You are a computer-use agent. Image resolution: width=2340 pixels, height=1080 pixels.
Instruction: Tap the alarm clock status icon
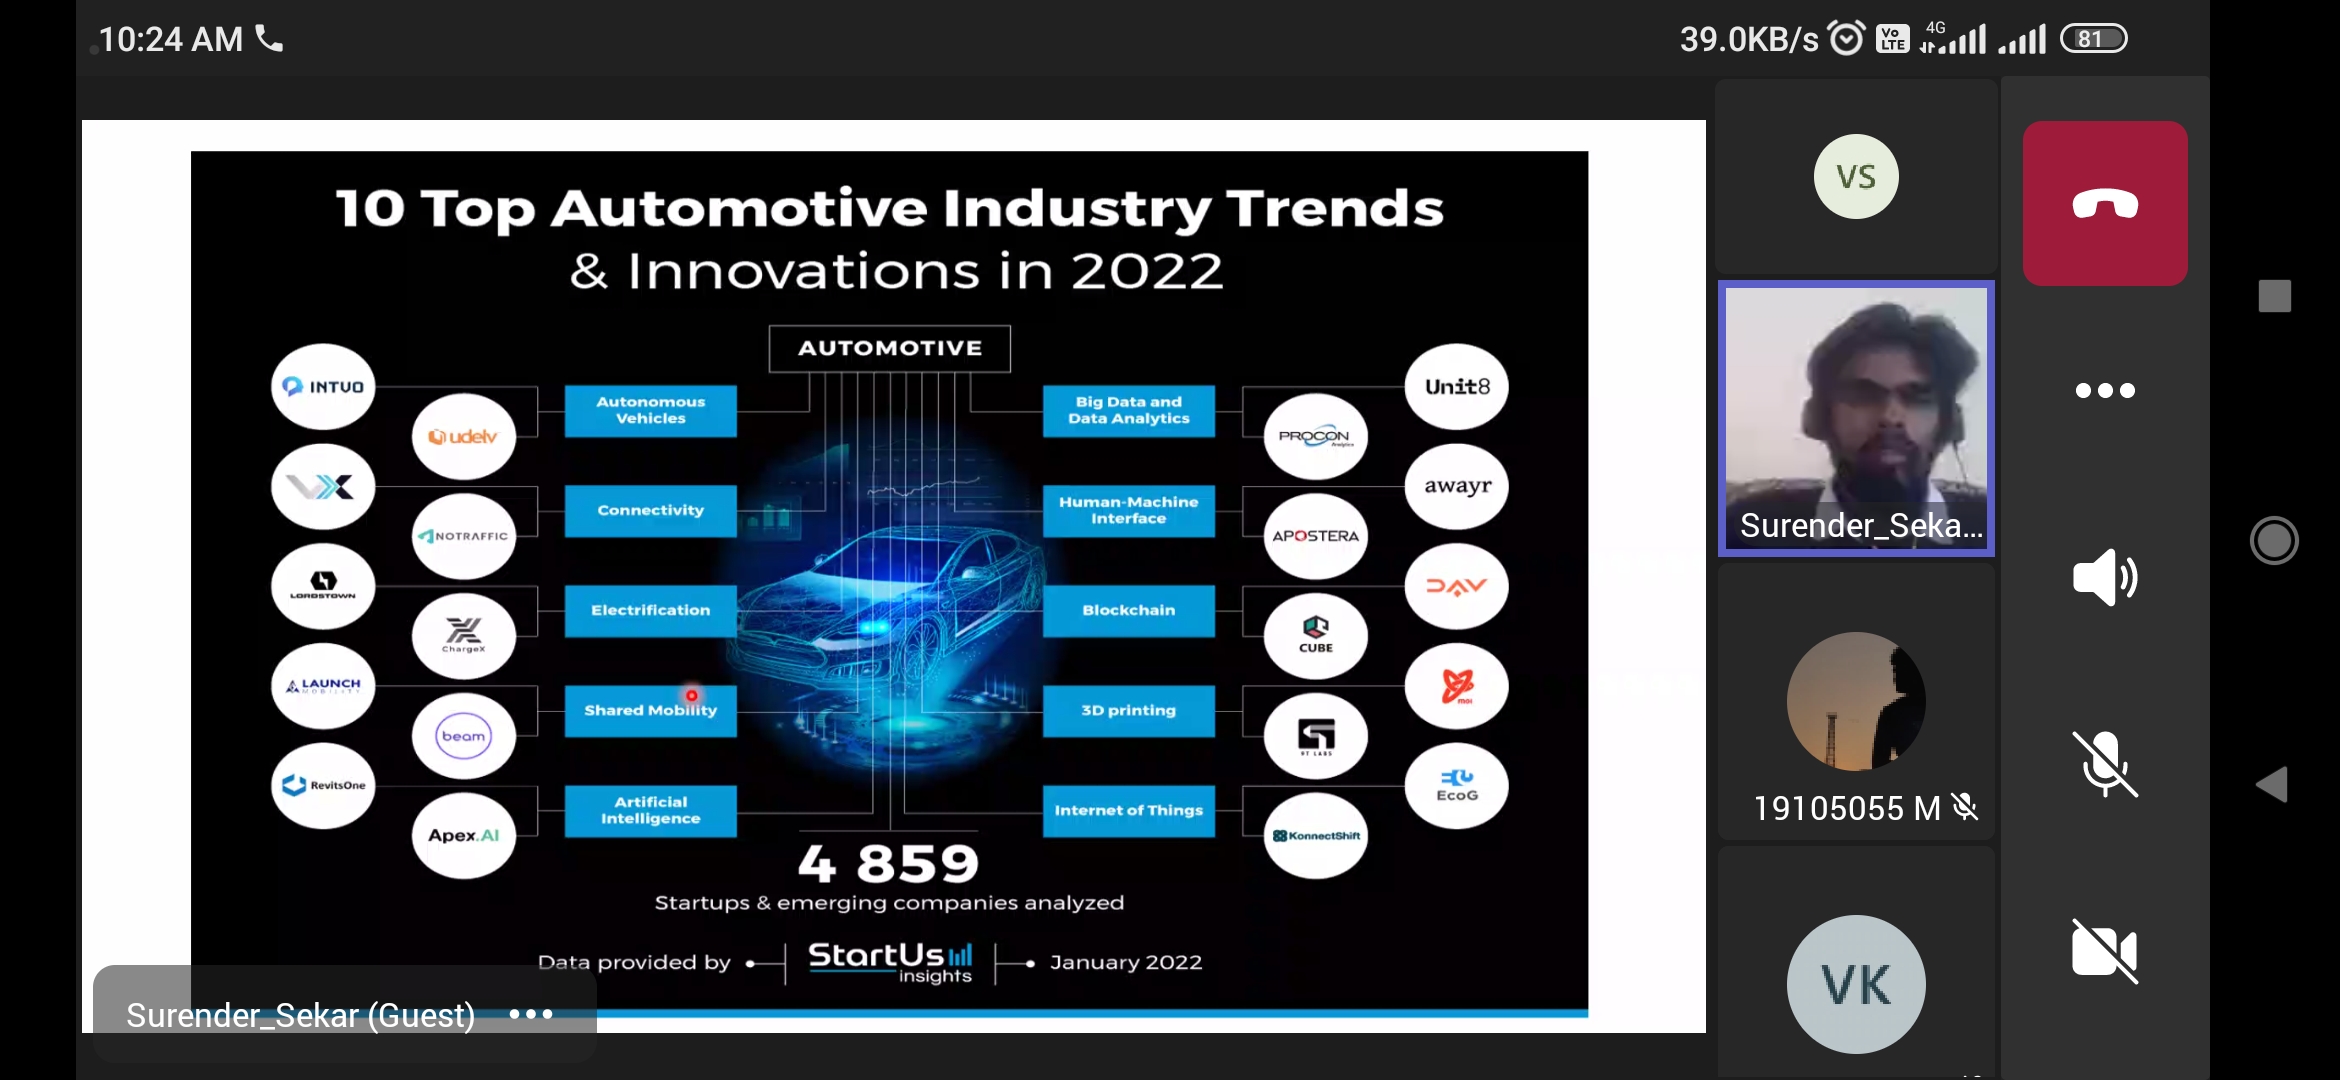(1846, 39)
